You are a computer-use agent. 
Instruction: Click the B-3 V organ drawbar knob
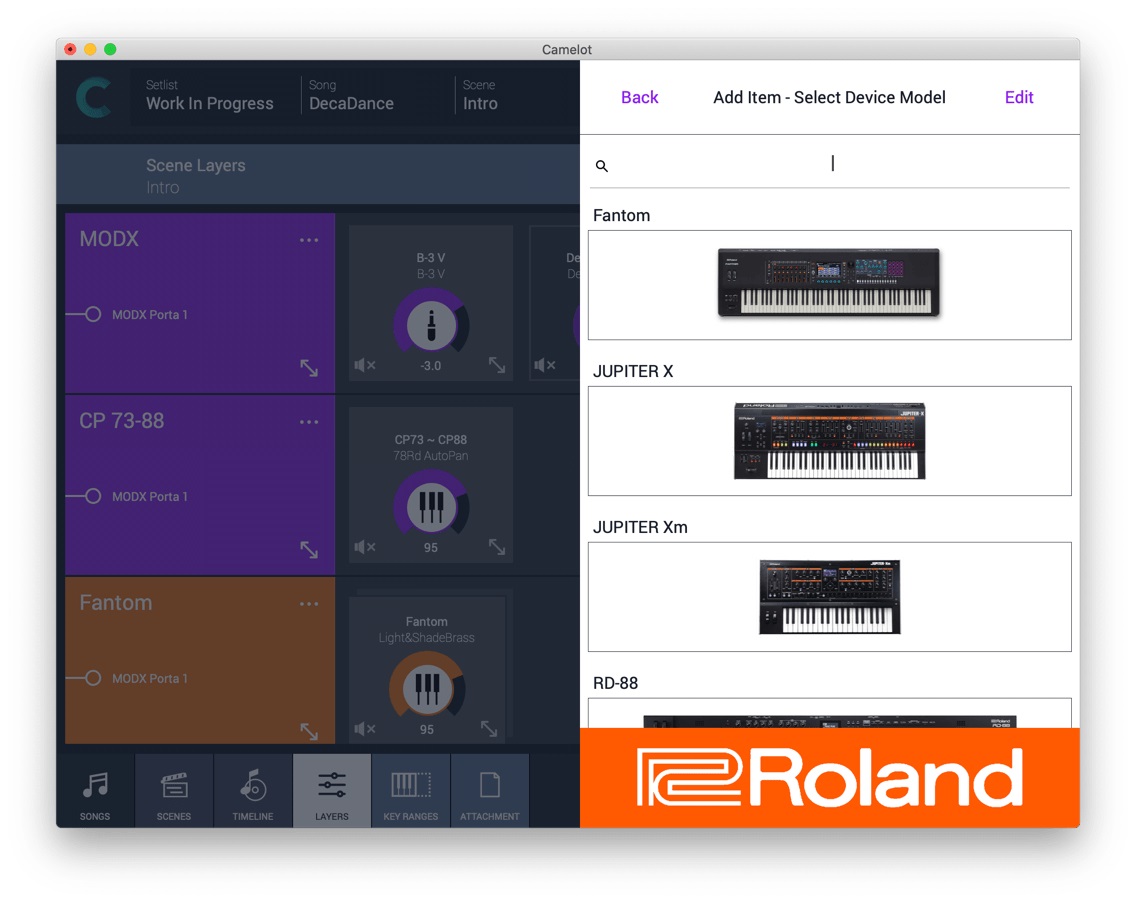click(x=431, y=325)
